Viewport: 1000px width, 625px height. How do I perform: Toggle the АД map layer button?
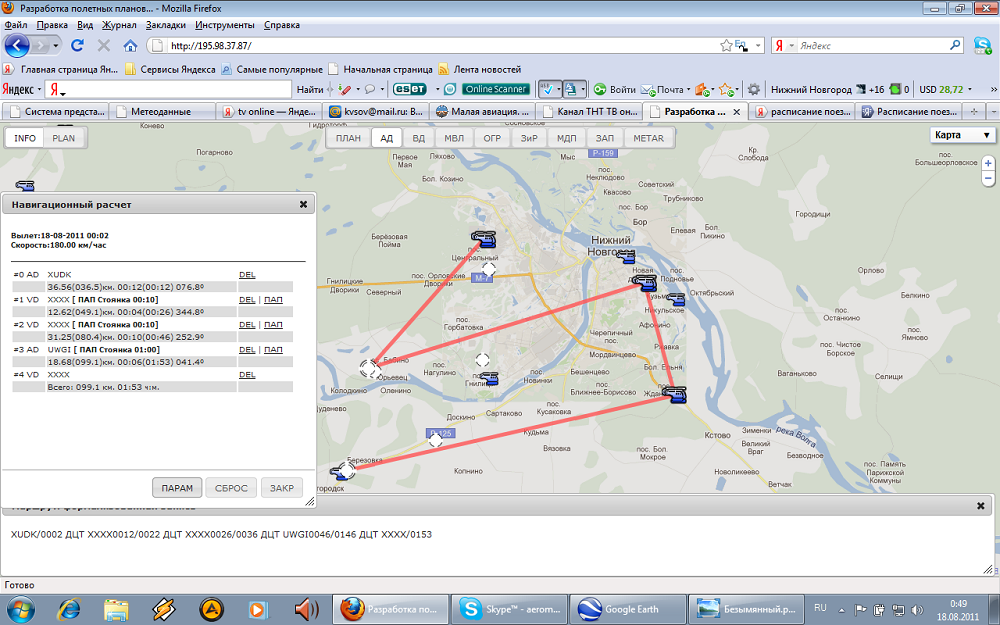click(x=386, y=138)
